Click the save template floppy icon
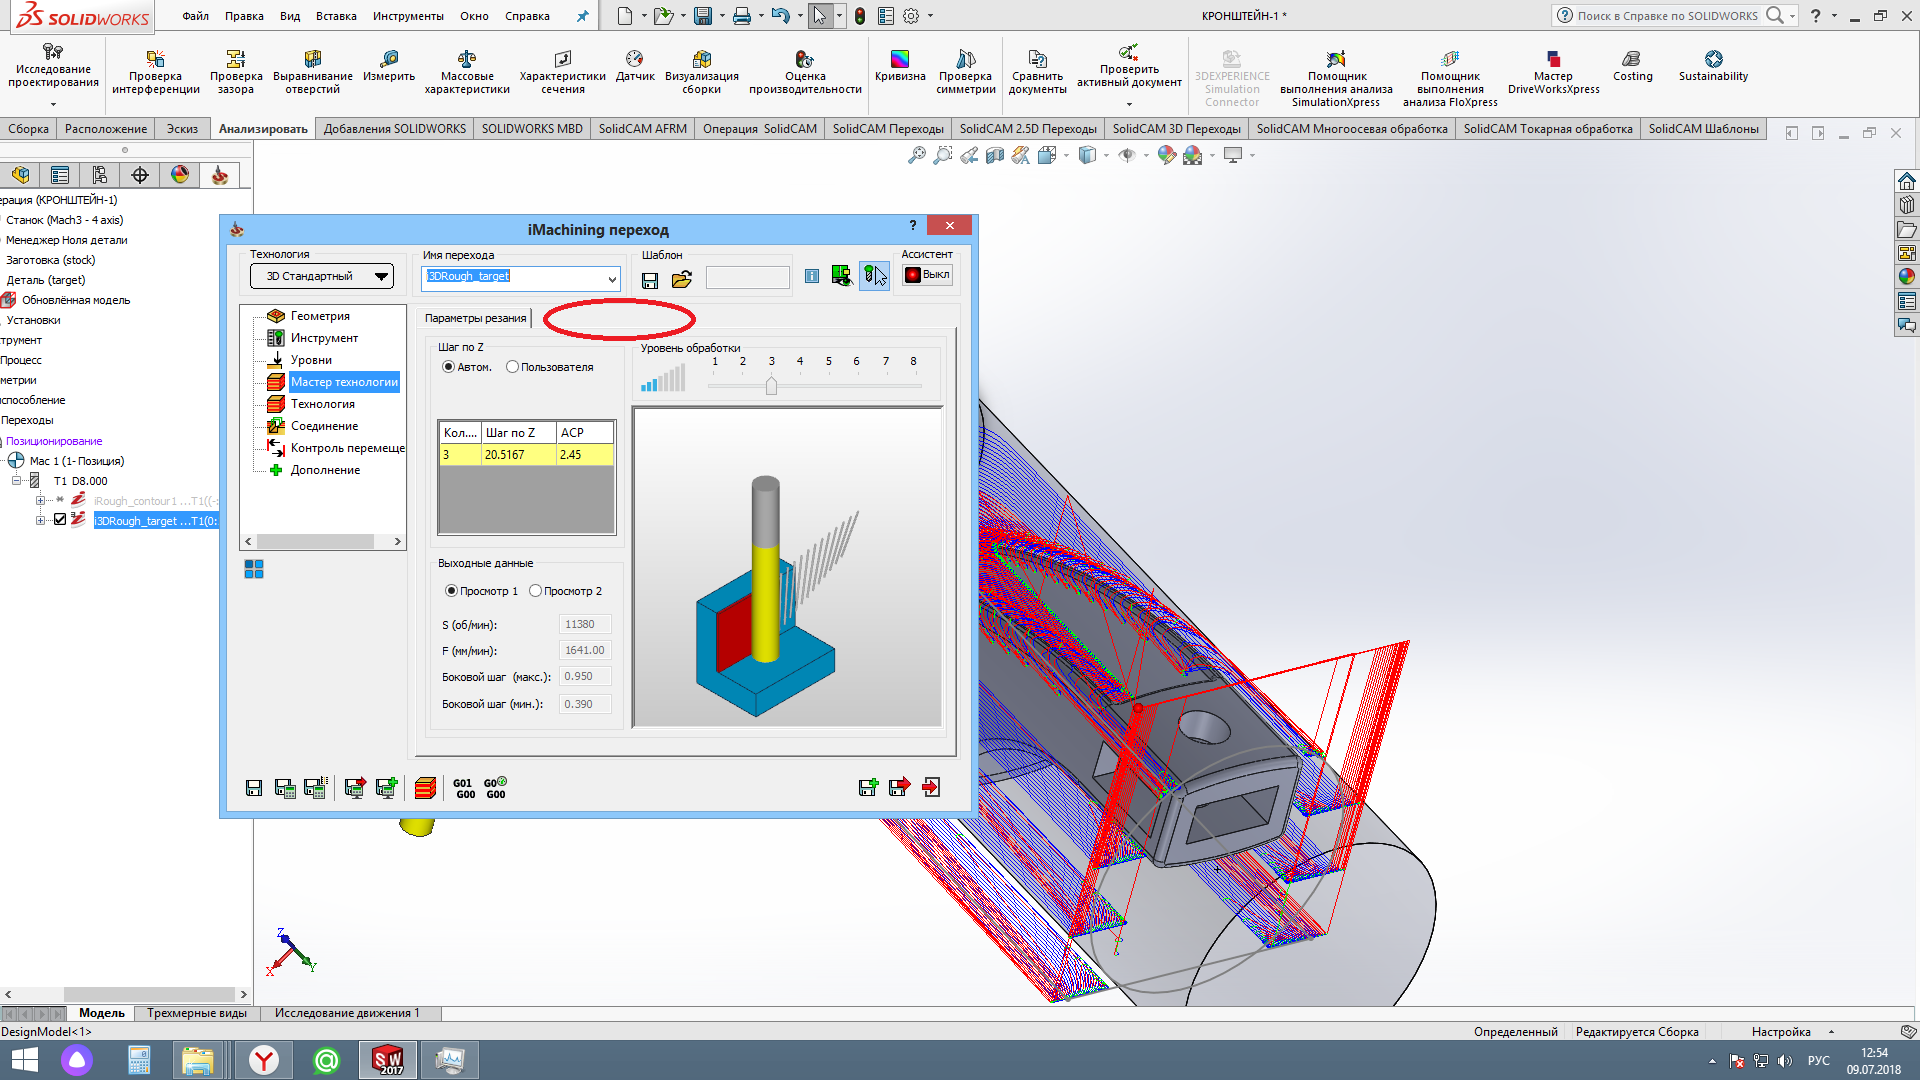This screenshot has height=1080, width=1920. click(x=650, y=280)
